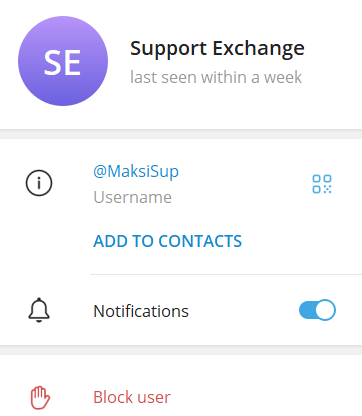Click the white knob of the notifications switch
This screenshot has width=362, height=416.
pos(325,310)
